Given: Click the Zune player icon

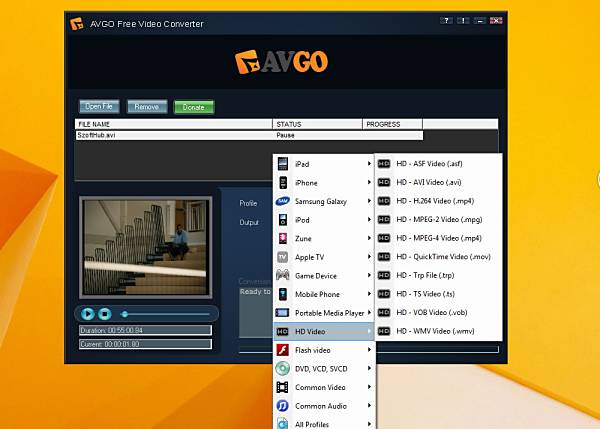Looking at the screenshot, I should tap(283, 238).
